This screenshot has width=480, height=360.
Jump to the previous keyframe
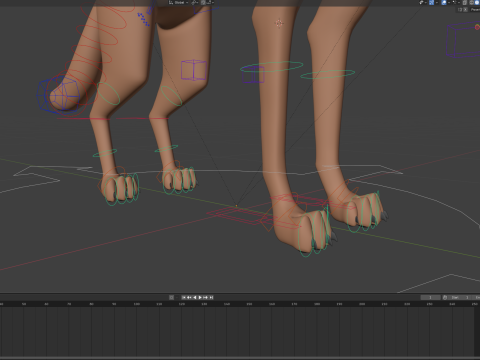[189, 297]
